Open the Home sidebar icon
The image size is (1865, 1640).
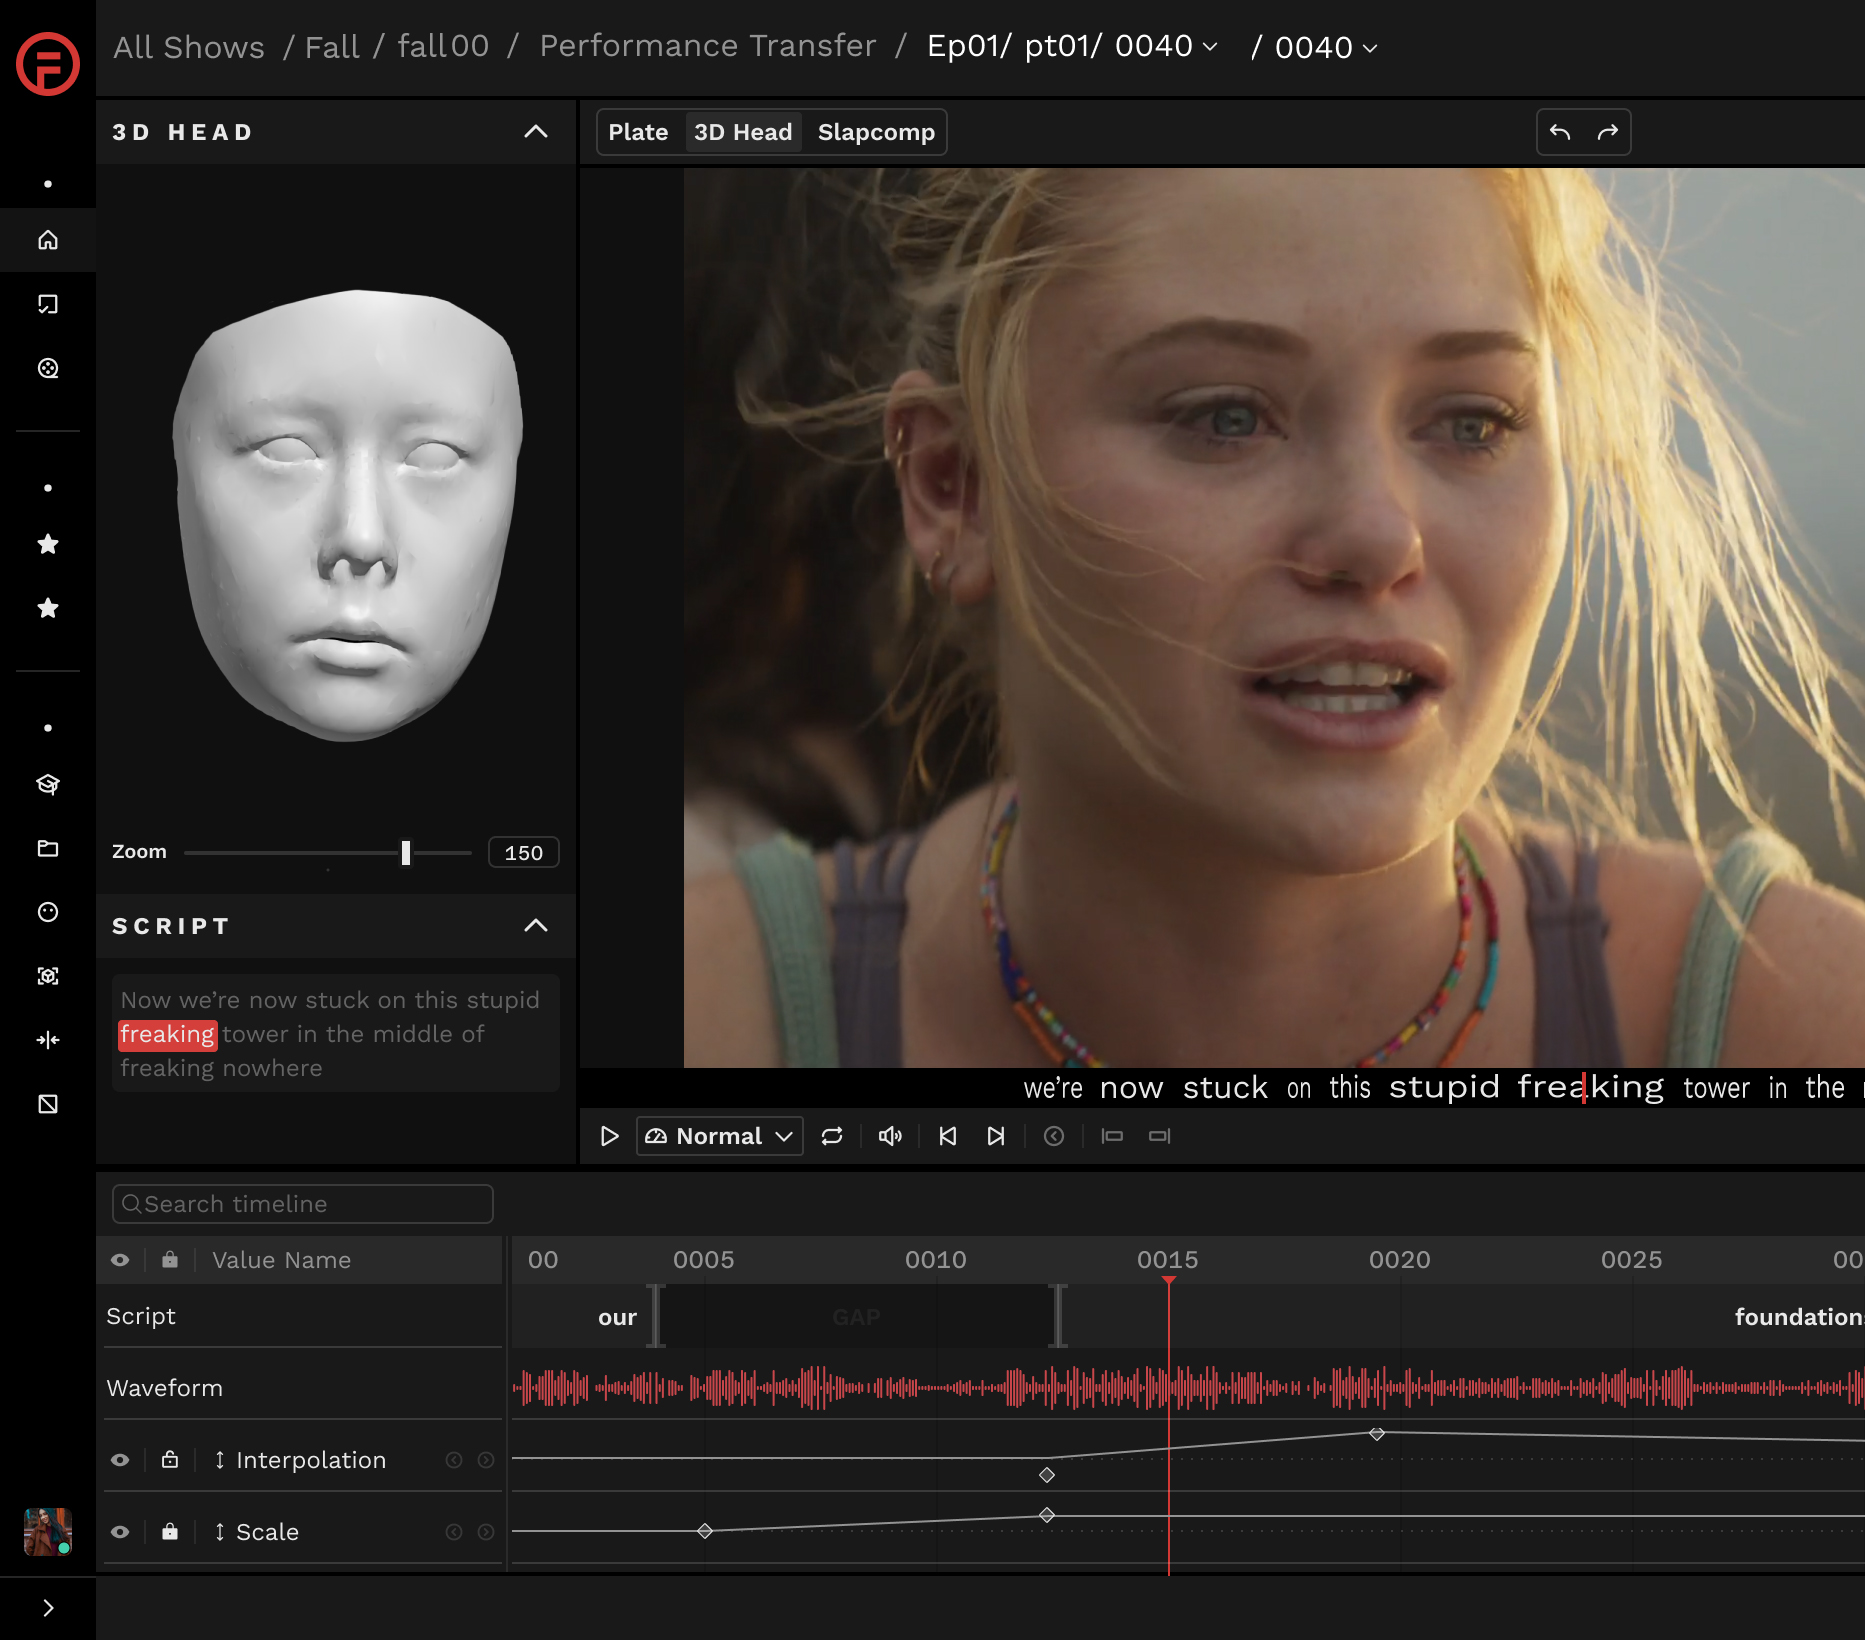tap(48, 240)
